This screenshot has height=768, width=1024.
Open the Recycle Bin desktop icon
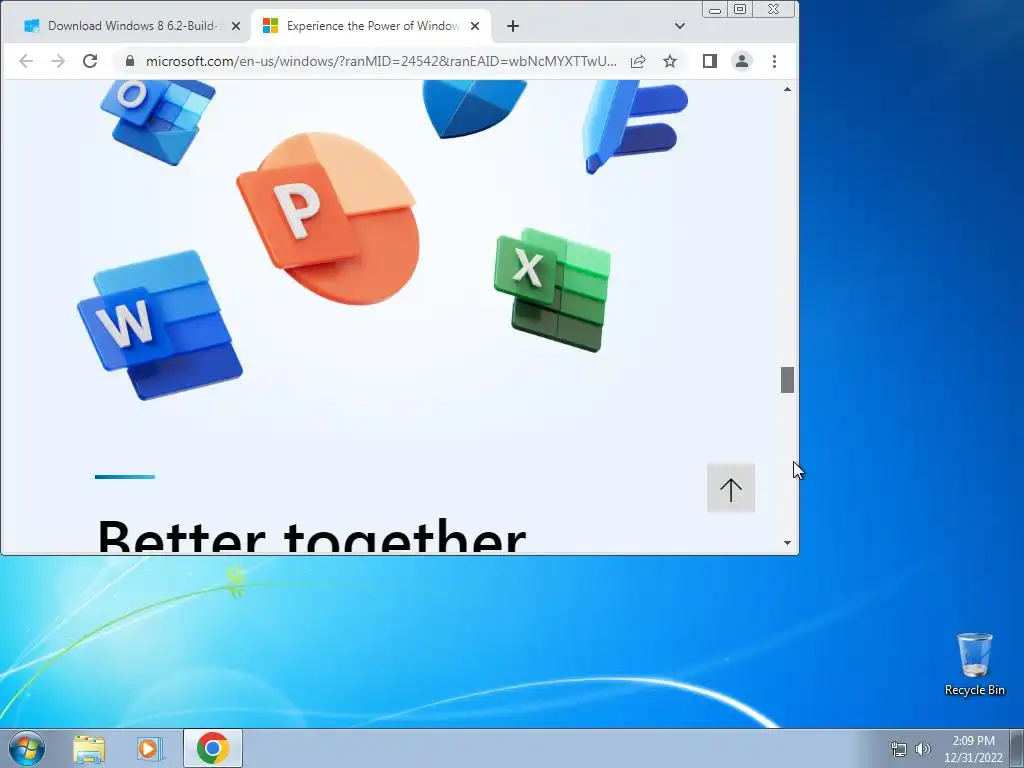(974, 664)
